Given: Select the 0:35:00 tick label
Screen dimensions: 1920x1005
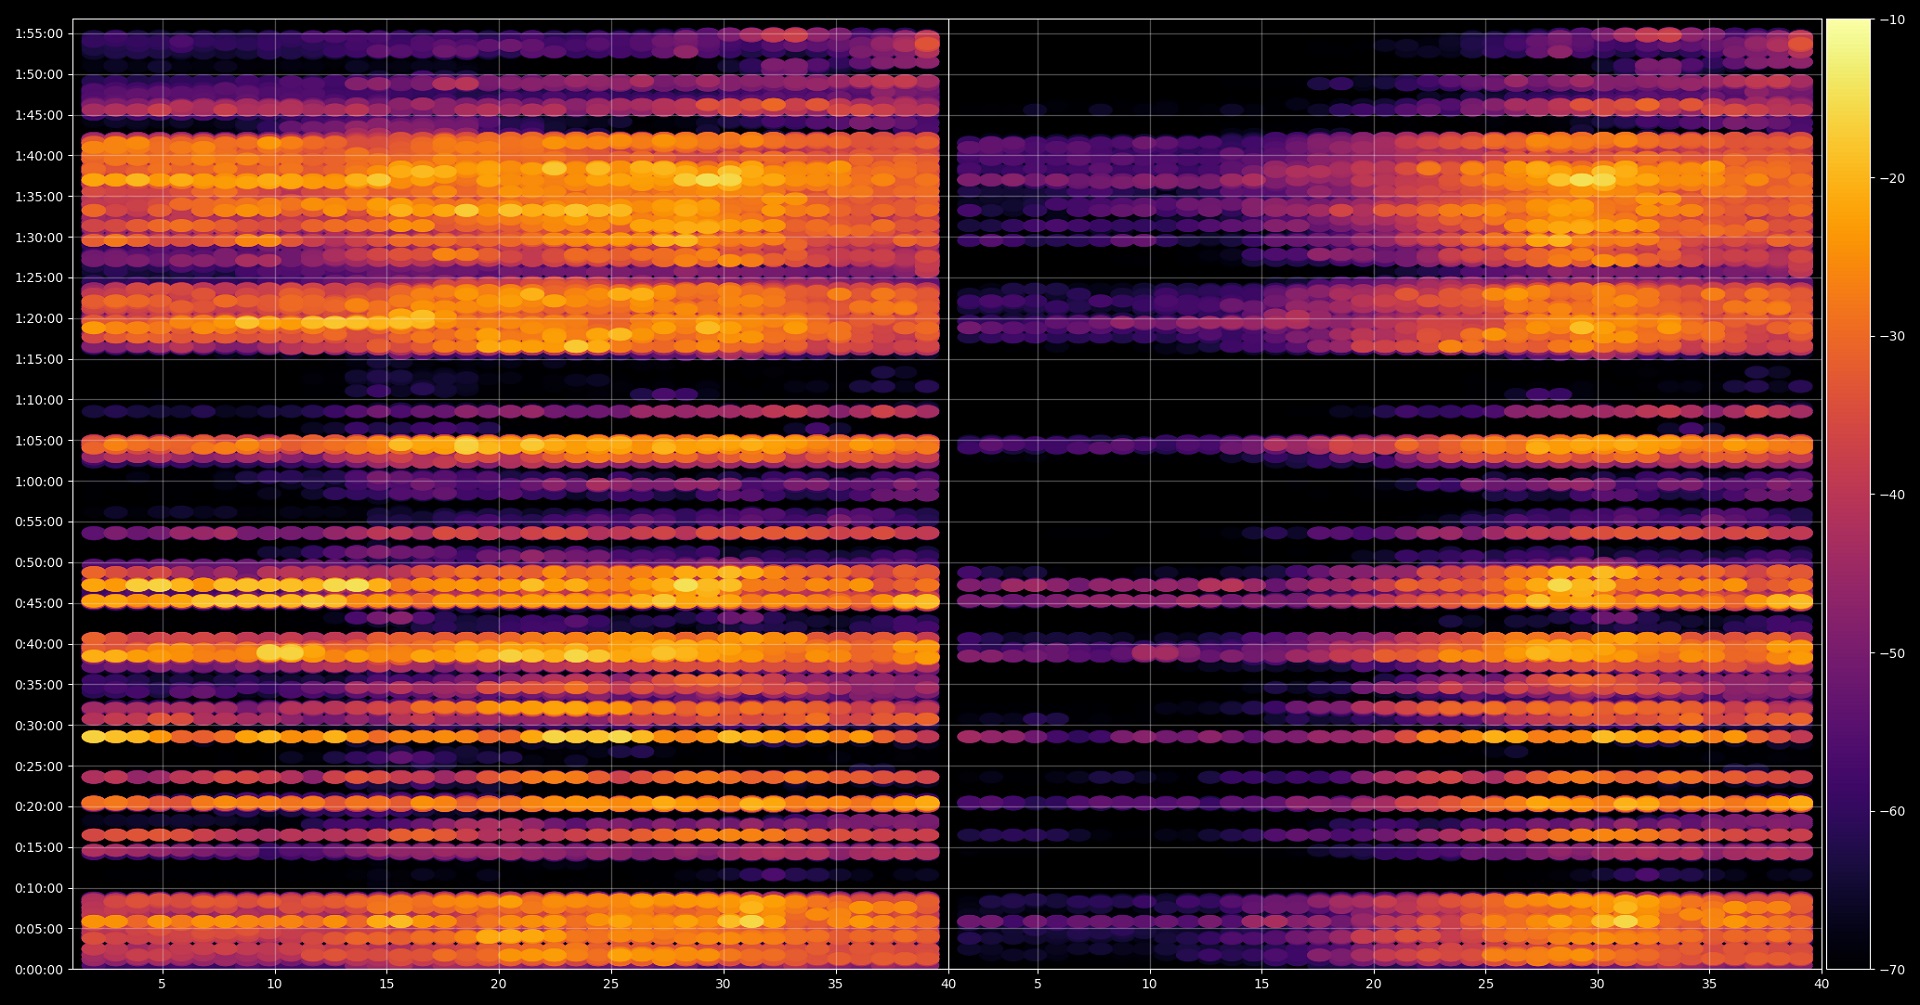Looking at the screenshot, I should [39, 685].
